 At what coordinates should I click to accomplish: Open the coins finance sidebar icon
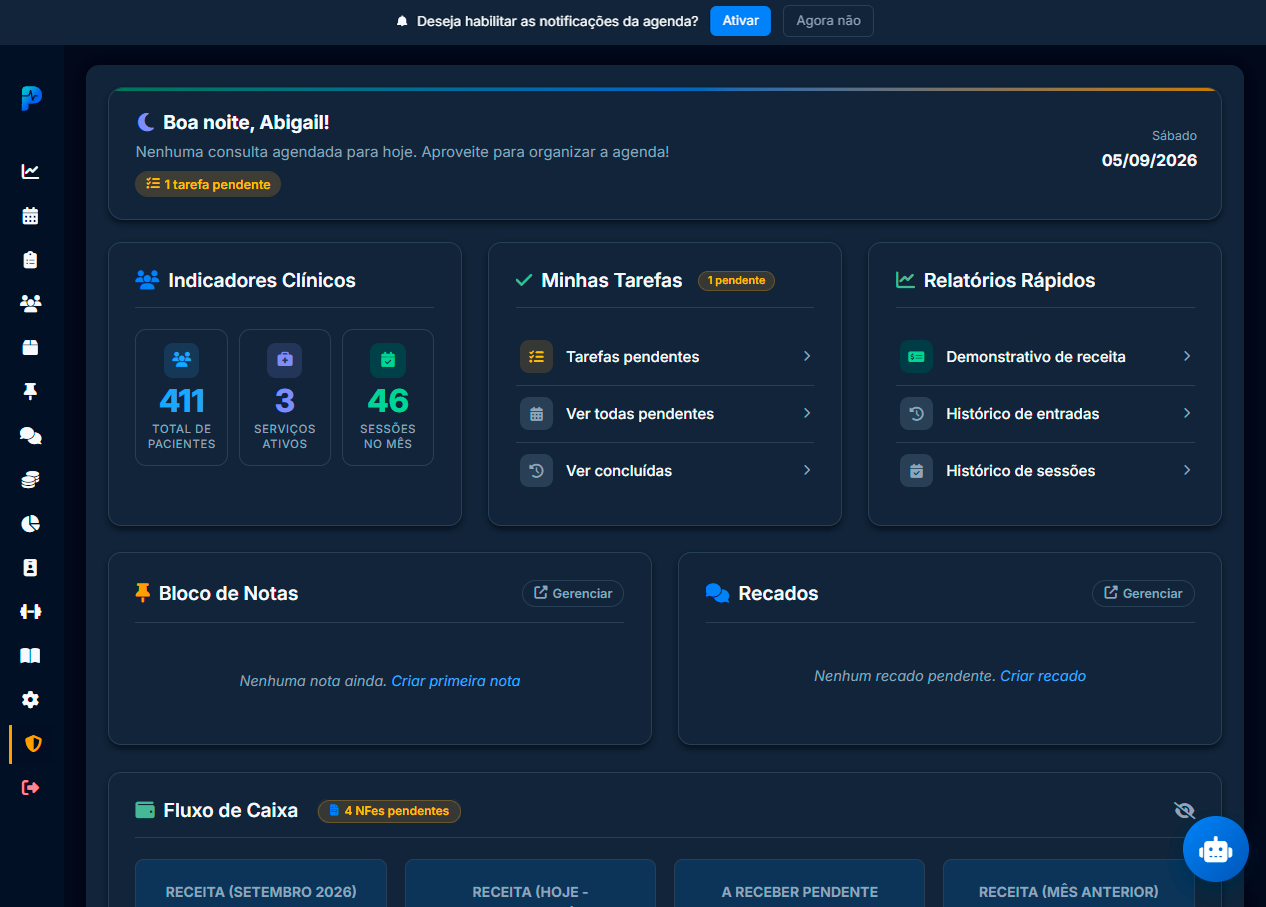tap(31, 479)
